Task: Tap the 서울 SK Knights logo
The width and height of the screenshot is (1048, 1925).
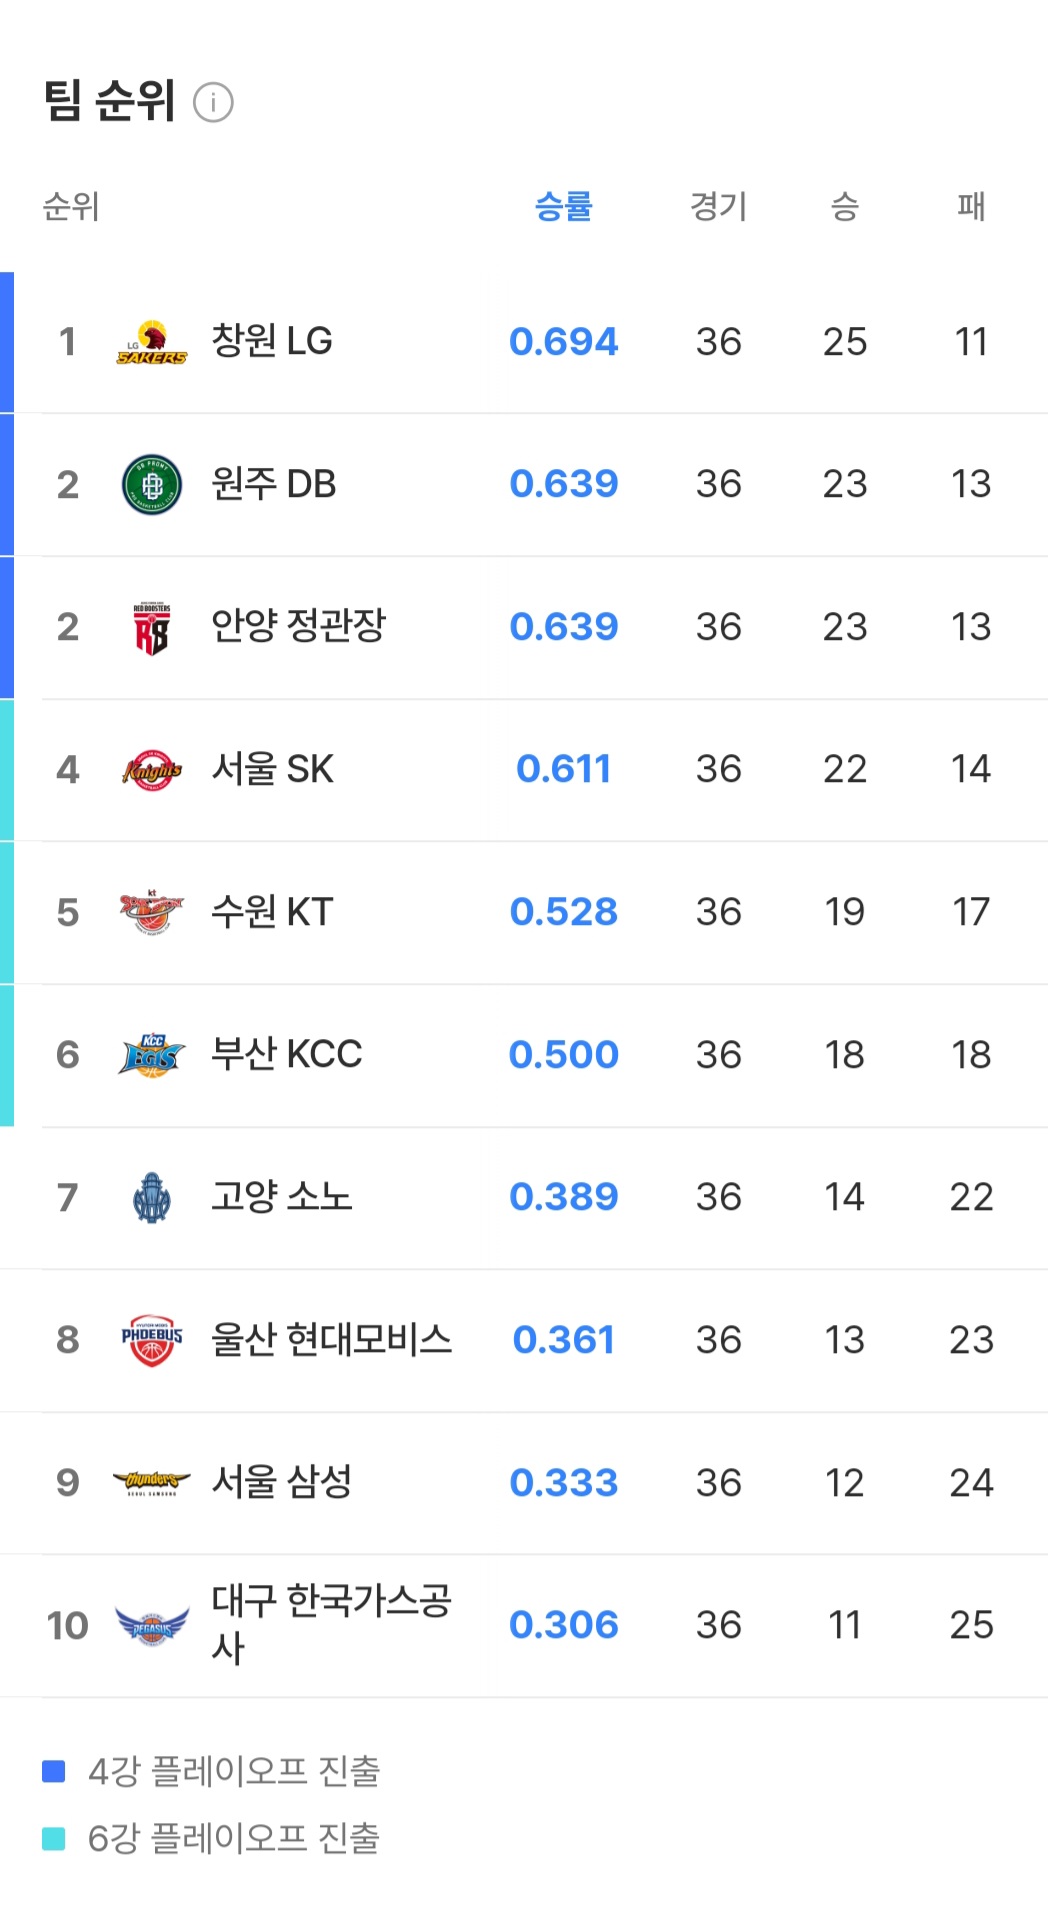Action: (x=151, y=770)
